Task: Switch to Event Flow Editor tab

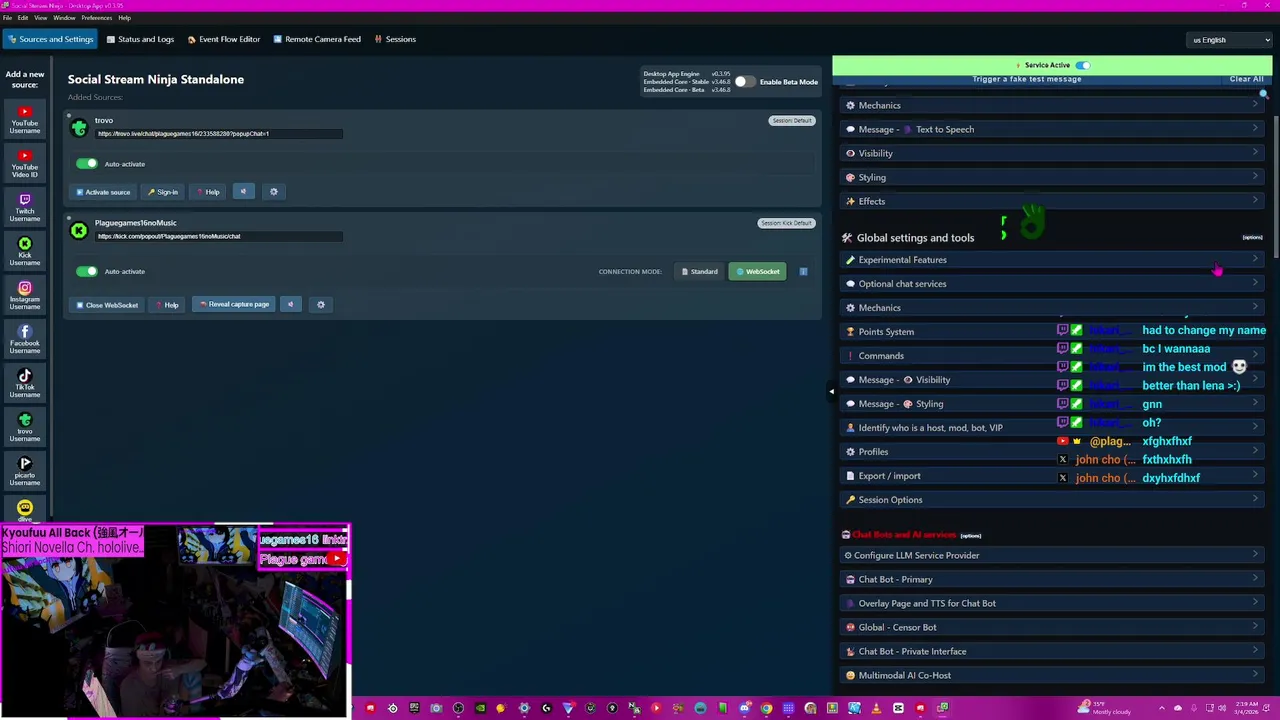Action: pyautogui.click(x=224, y=39)
